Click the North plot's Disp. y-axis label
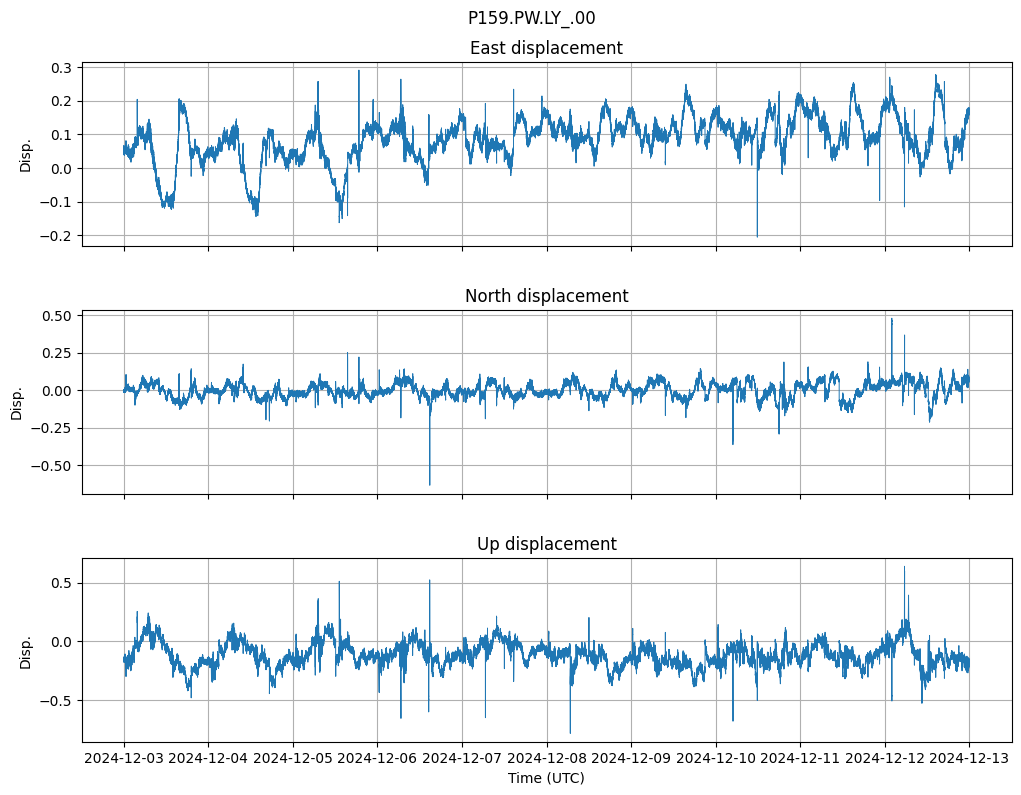The width and height of the screenshot is (1021, 795). pyautogui.click(x=18, y=403)
